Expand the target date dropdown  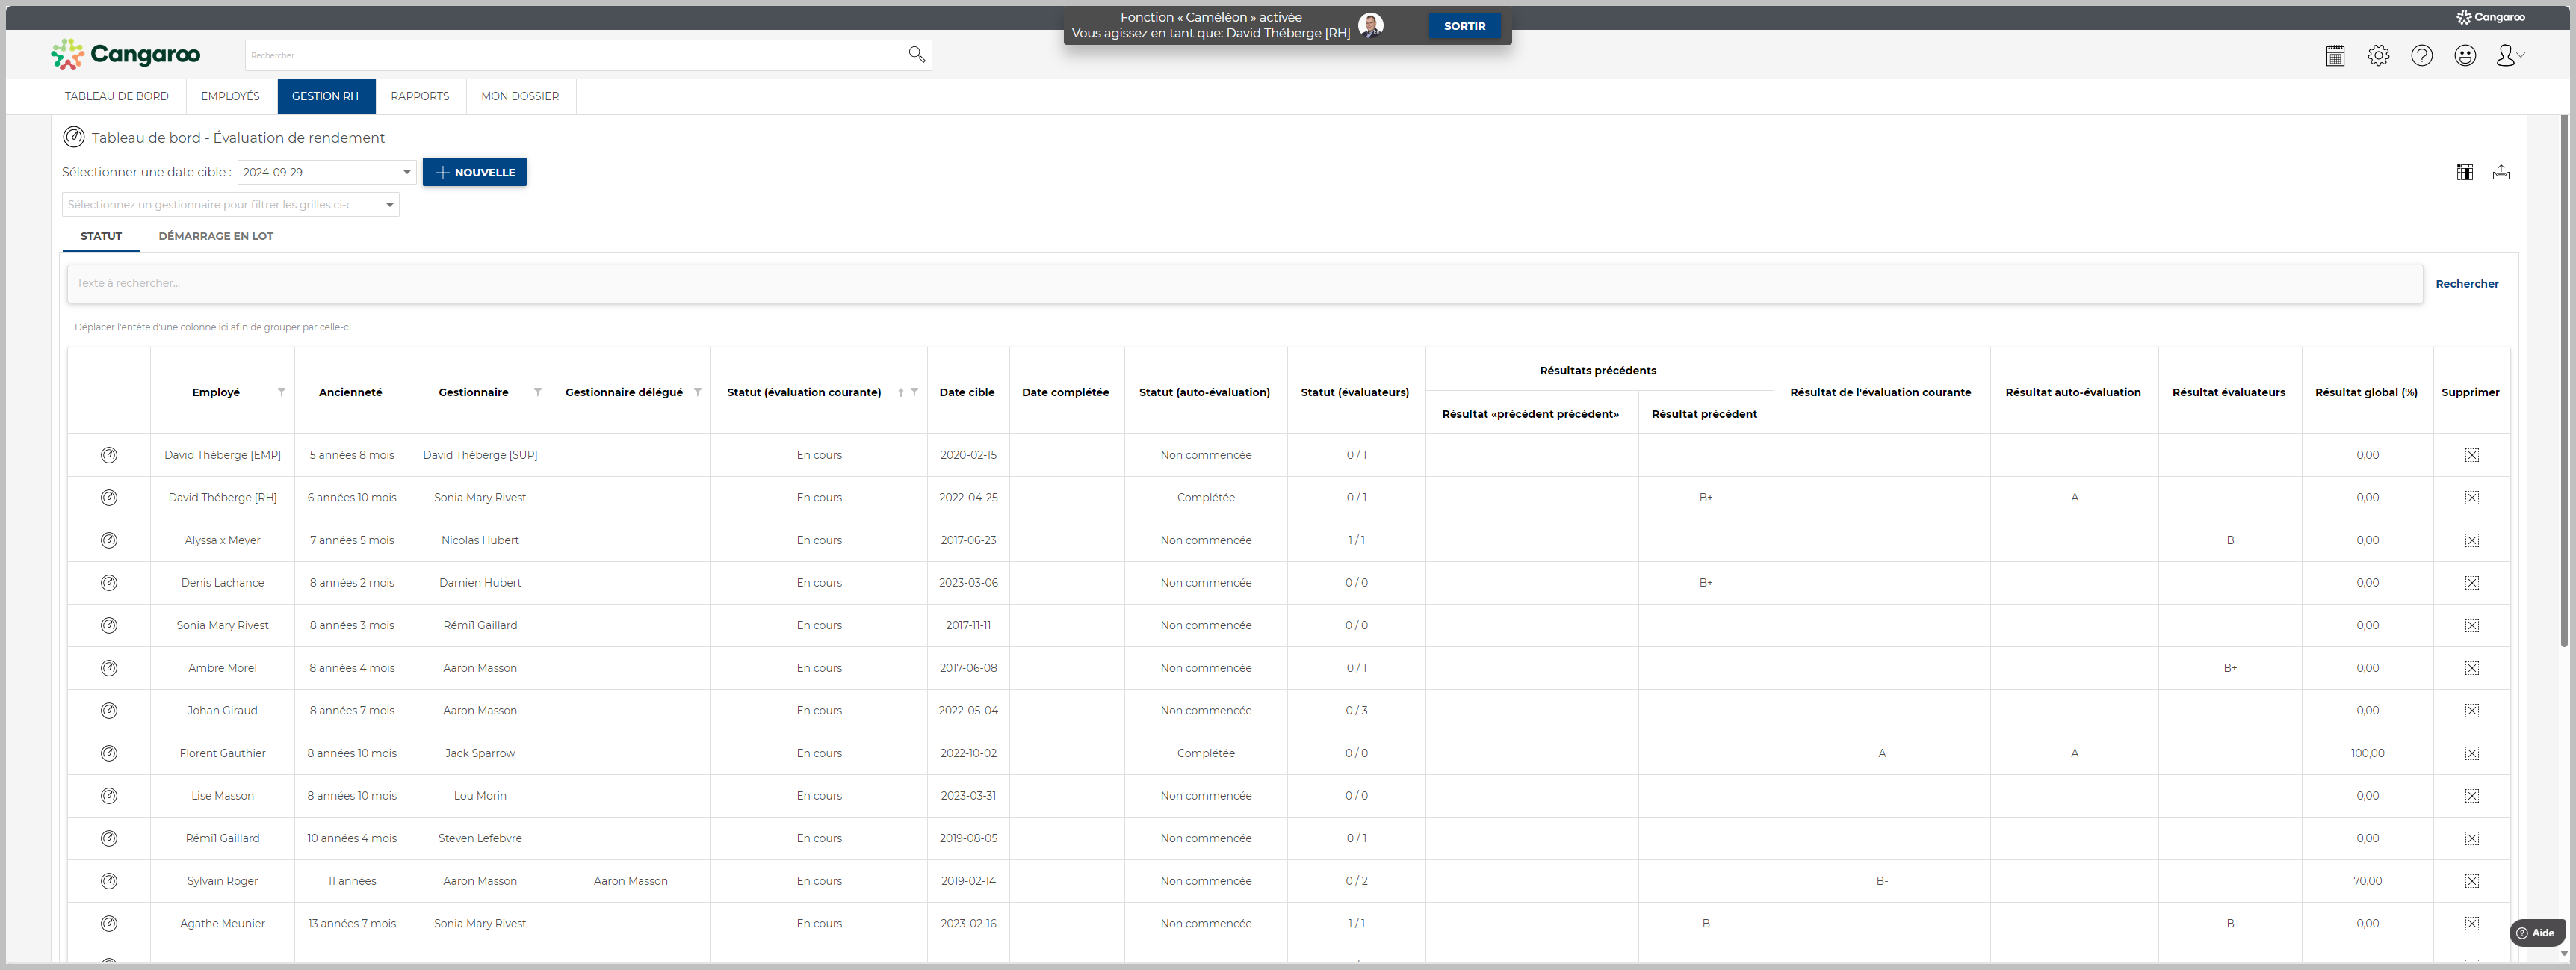tap(406, 173)
